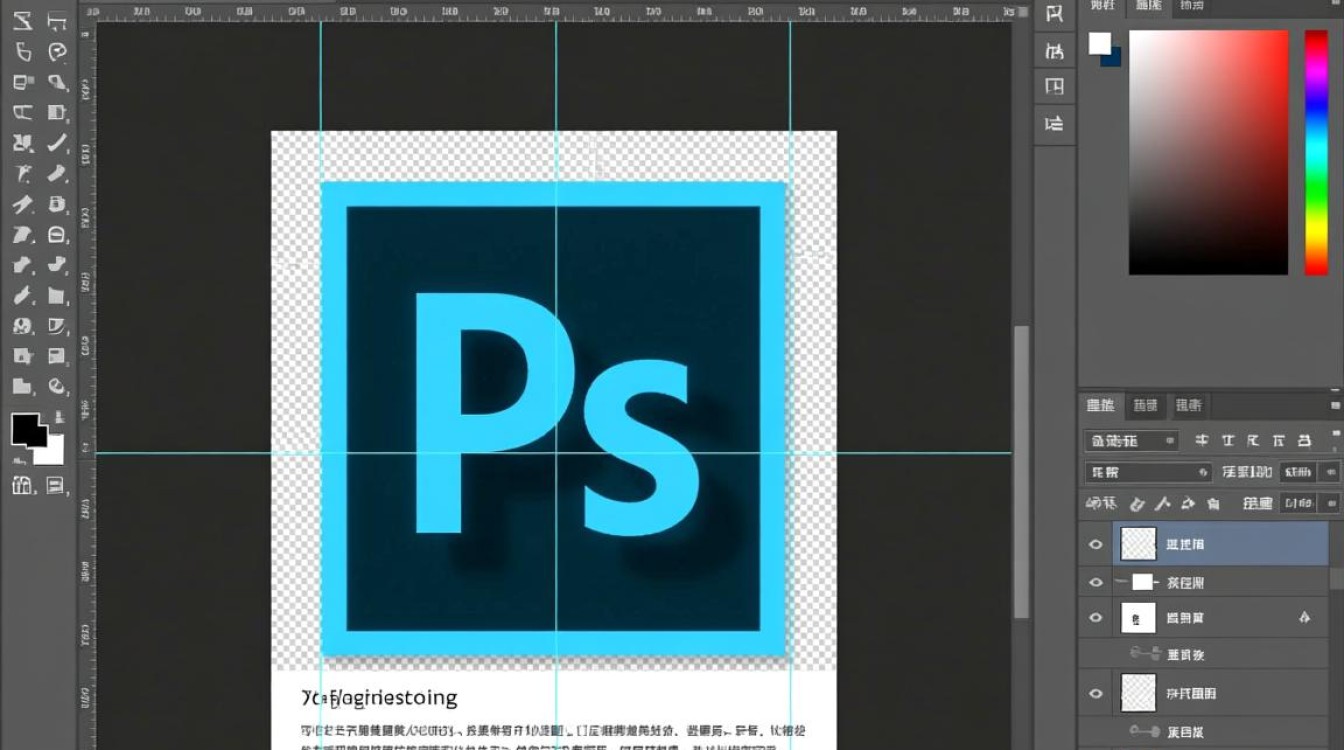Click the fifth layer filter icon in Layers panel

point(1304,441)
